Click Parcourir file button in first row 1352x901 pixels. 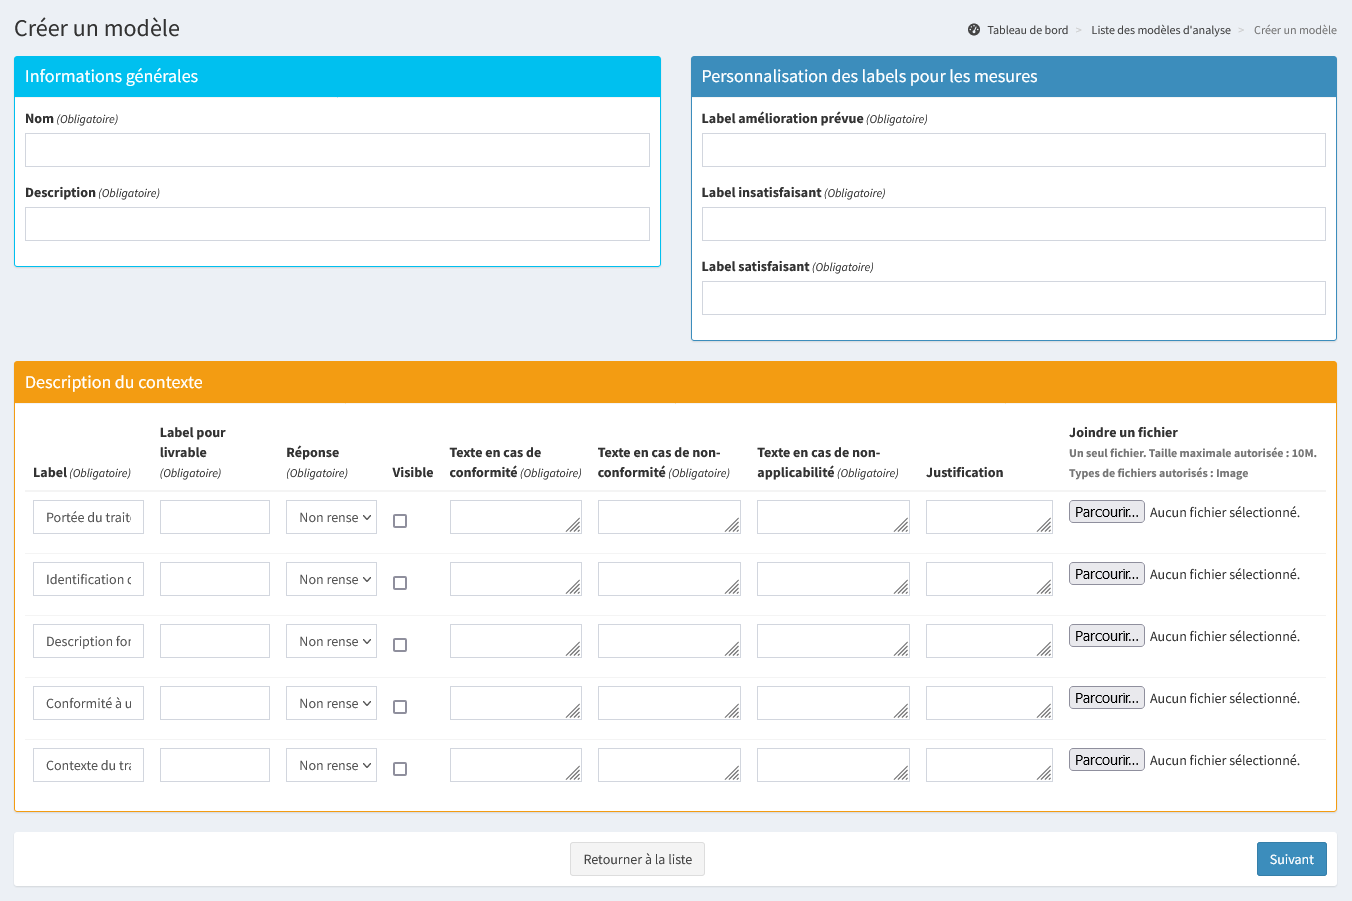tap(1106, 512)
